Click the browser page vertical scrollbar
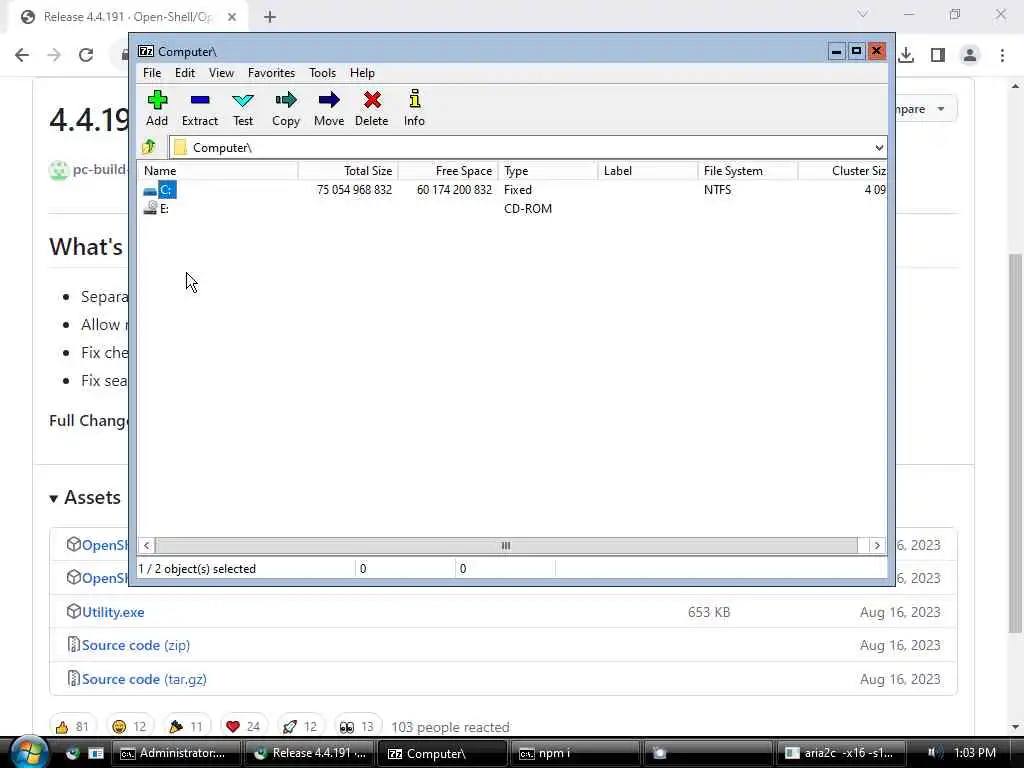 [1015, 443]
